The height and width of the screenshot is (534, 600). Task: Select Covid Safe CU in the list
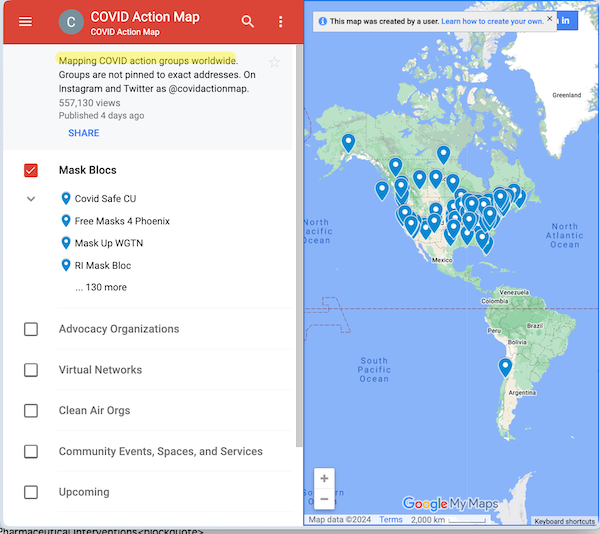(x=105, y=199)
